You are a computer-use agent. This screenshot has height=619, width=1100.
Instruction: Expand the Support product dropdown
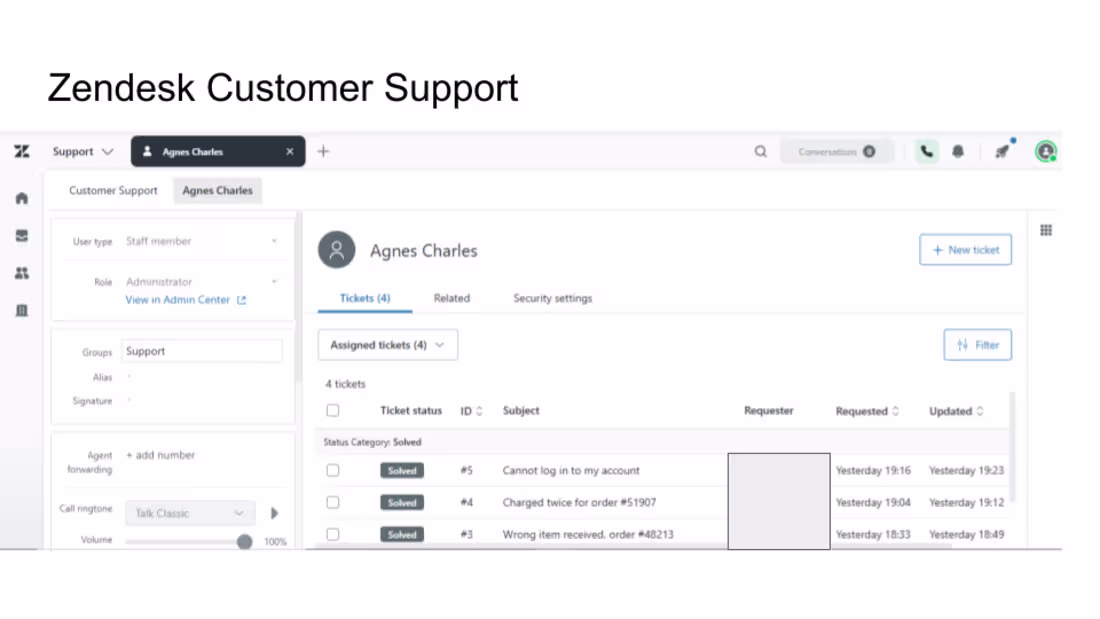(82, 152)
